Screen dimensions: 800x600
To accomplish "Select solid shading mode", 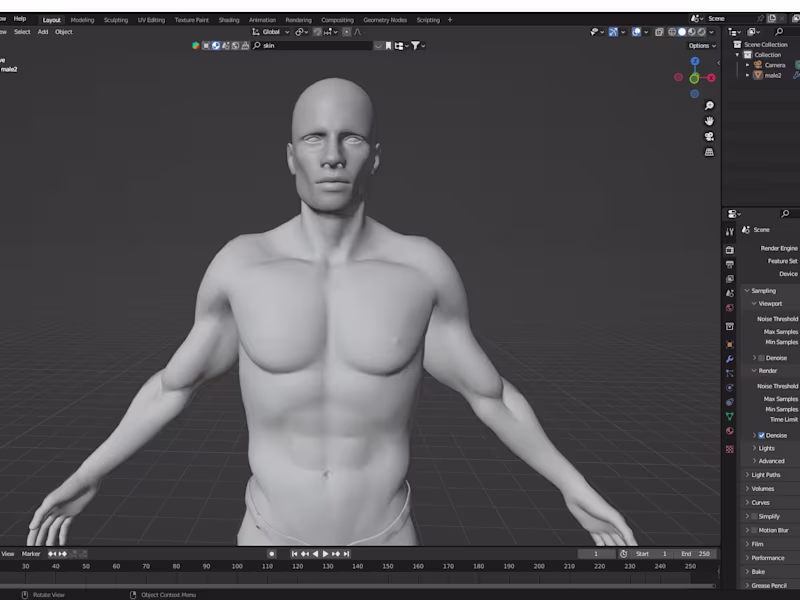I will [682, 32].
